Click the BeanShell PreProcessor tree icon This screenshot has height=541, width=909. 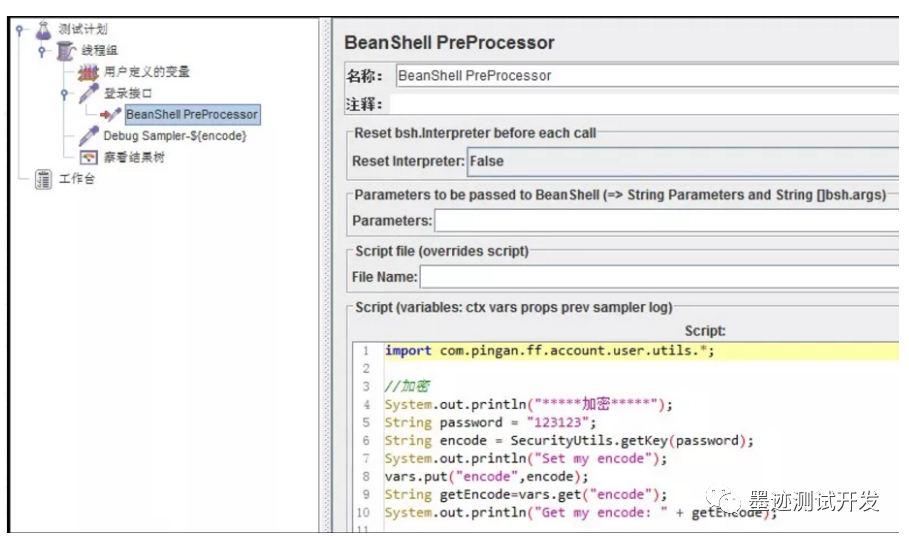point(110,115)
